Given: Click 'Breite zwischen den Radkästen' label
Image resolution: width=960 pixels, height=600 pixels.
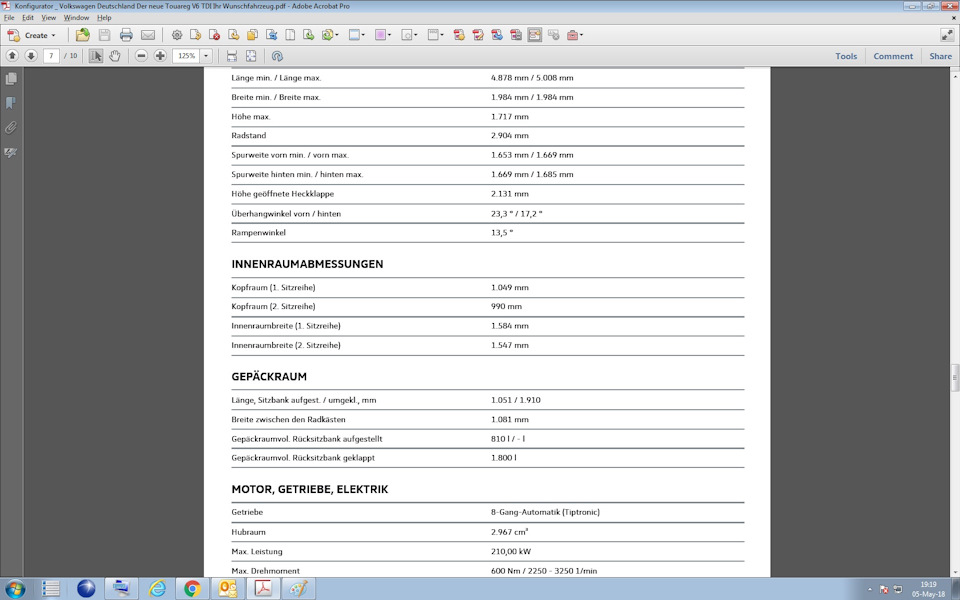Looking at the screenshot, I should [x=288, y=419].
